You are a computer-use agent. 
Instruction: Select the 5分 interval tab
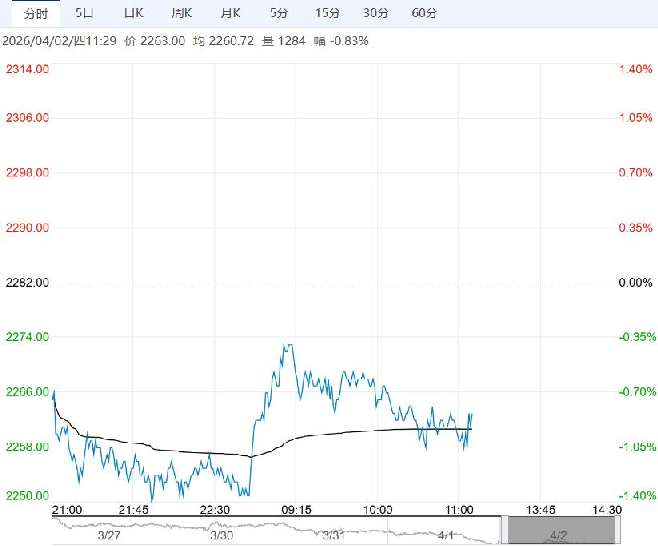pos(278,13)
